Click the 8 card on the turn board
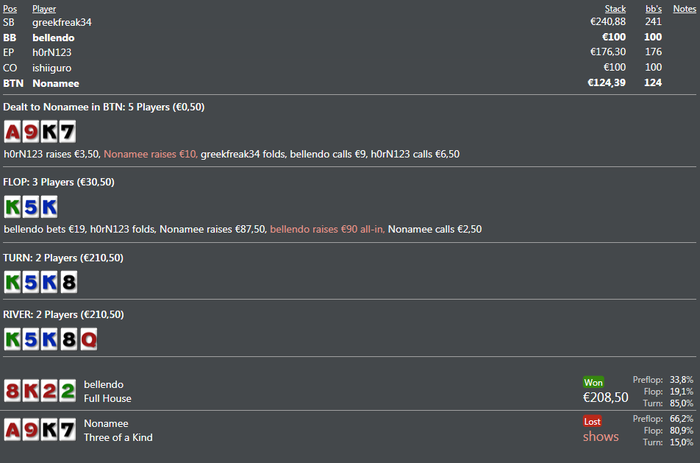This screenshot has height=463, width=700. (67, 281)
